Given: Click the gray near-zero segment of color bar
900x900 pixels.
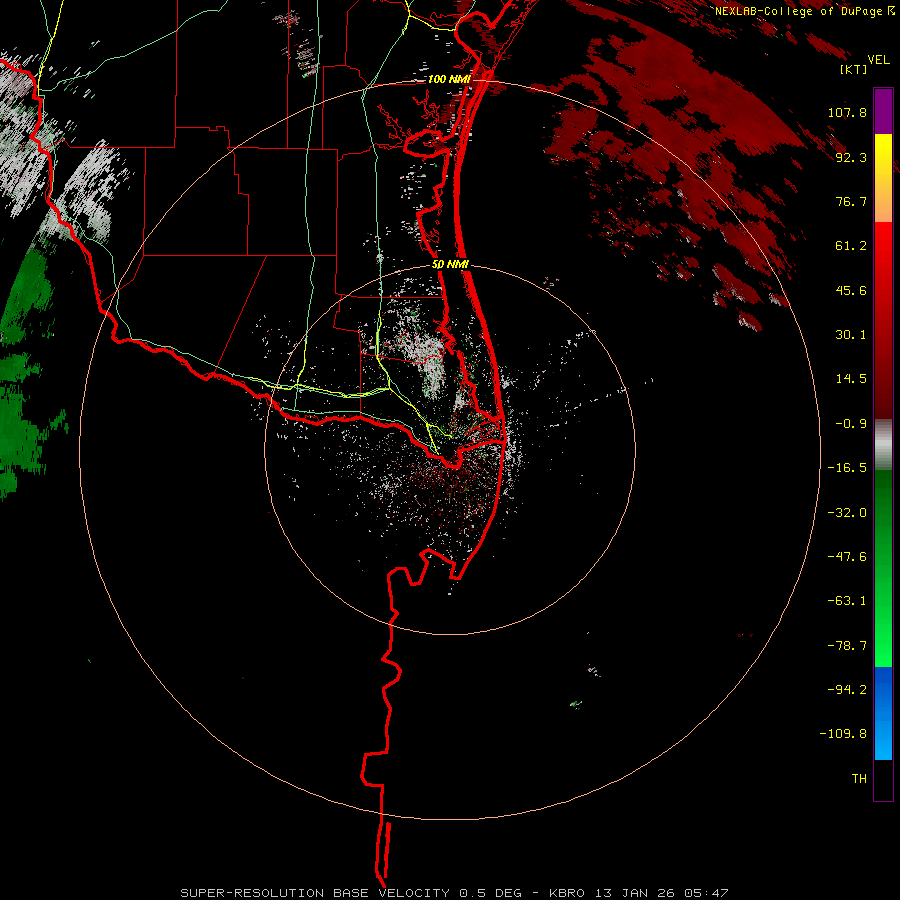Looking at the screenshot, I should [883, 445].
